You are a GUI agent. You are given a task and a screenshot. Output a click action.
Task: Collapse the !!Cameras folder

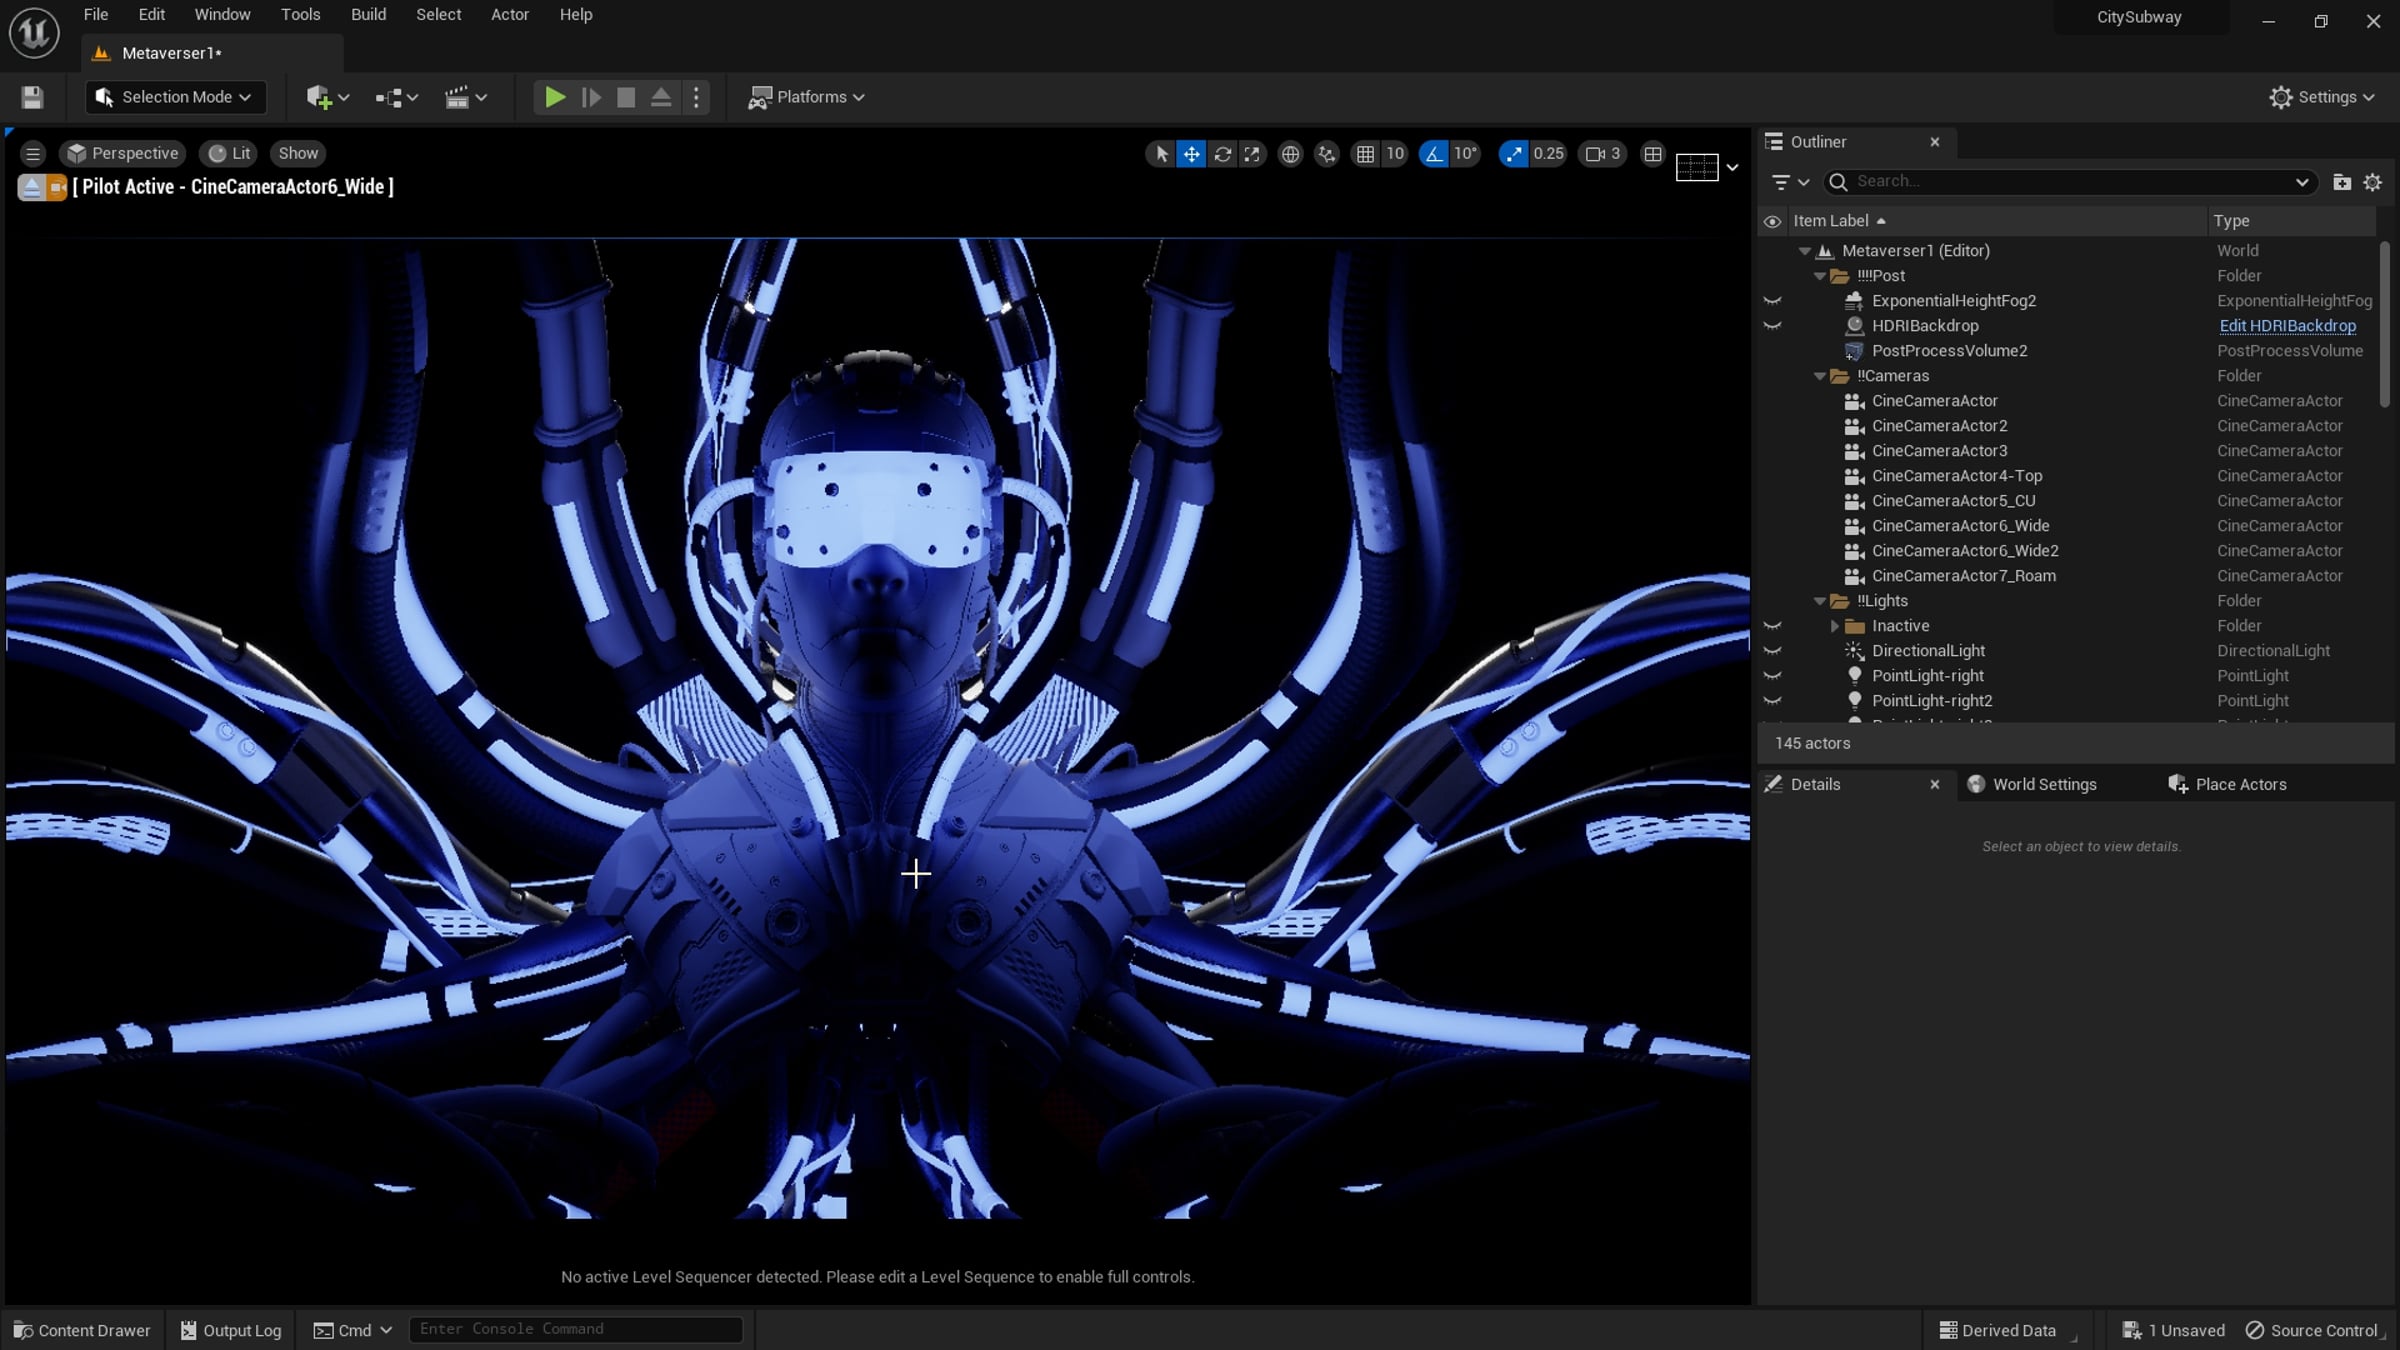click(x=1819, y=376)
